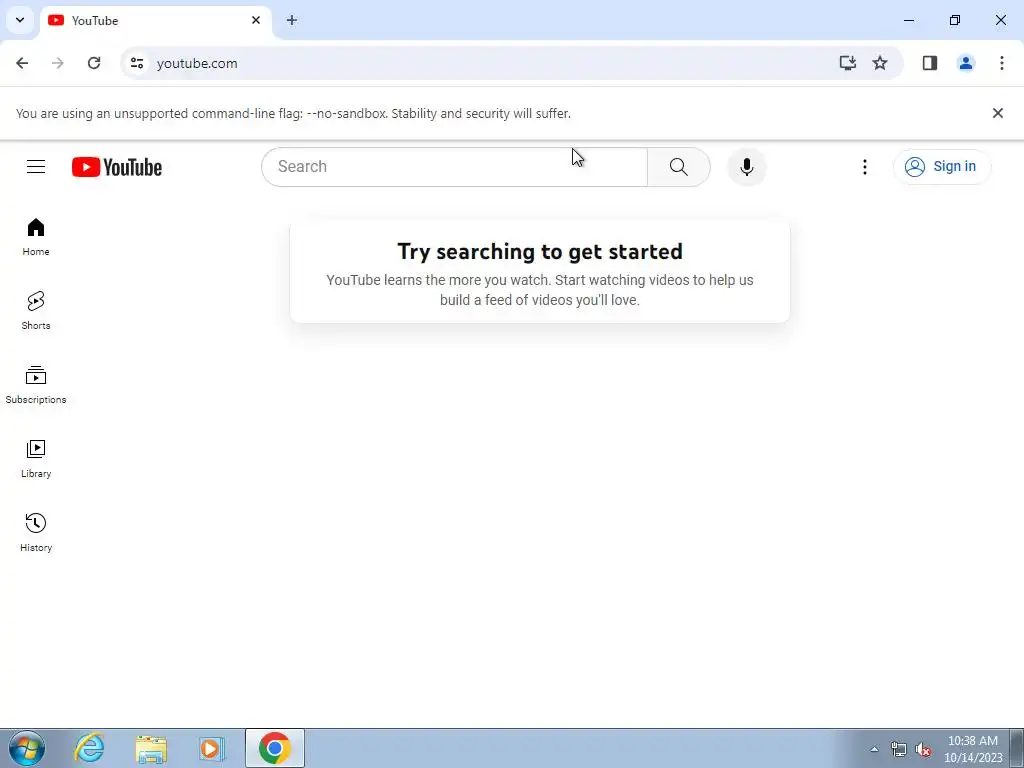Image resolution: width=1024 pixels, height=768 pixels.
Task: Open Shorts in the sidebar
Action: (36, 310)
